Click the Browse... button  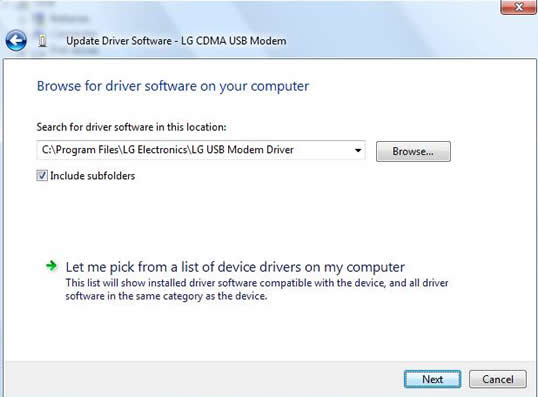[x=413, y=151]
